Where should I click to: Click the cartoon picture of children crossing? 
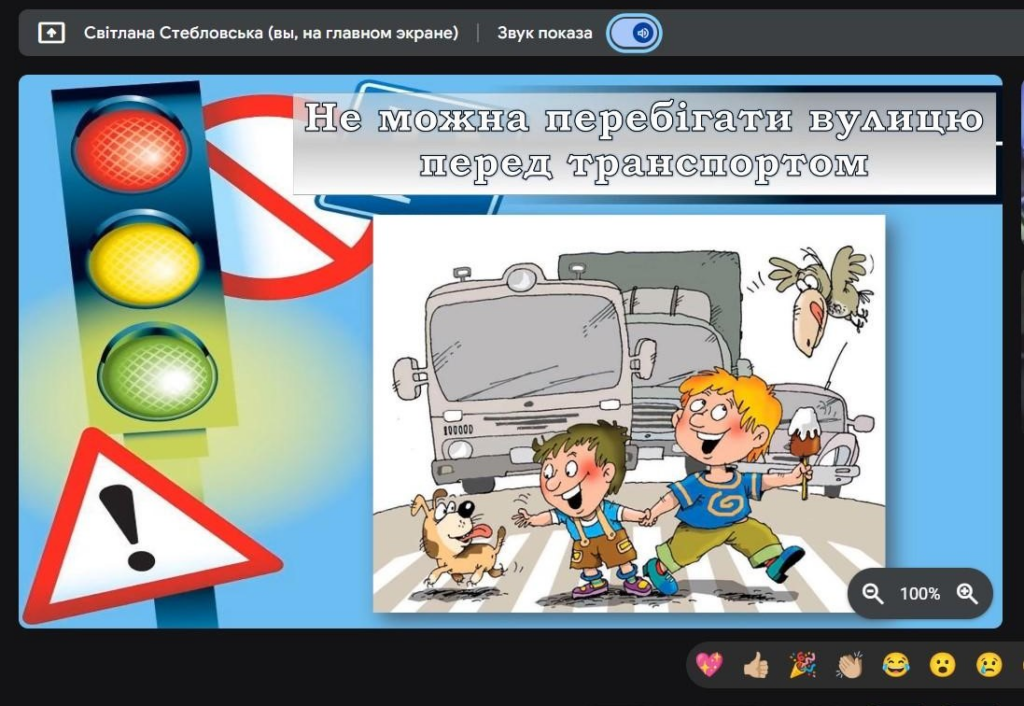(629, 413)
